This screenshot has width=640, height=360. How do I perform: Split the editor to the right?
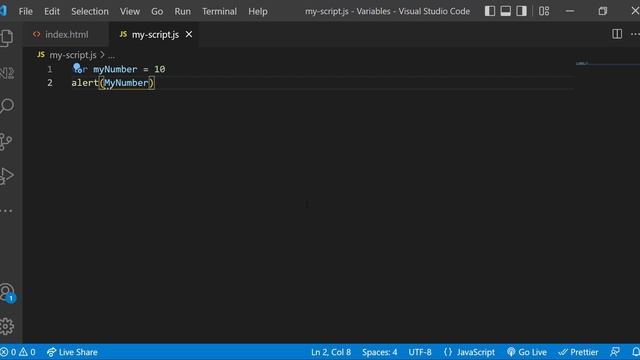pyautogui.click(x=617, y=34)
